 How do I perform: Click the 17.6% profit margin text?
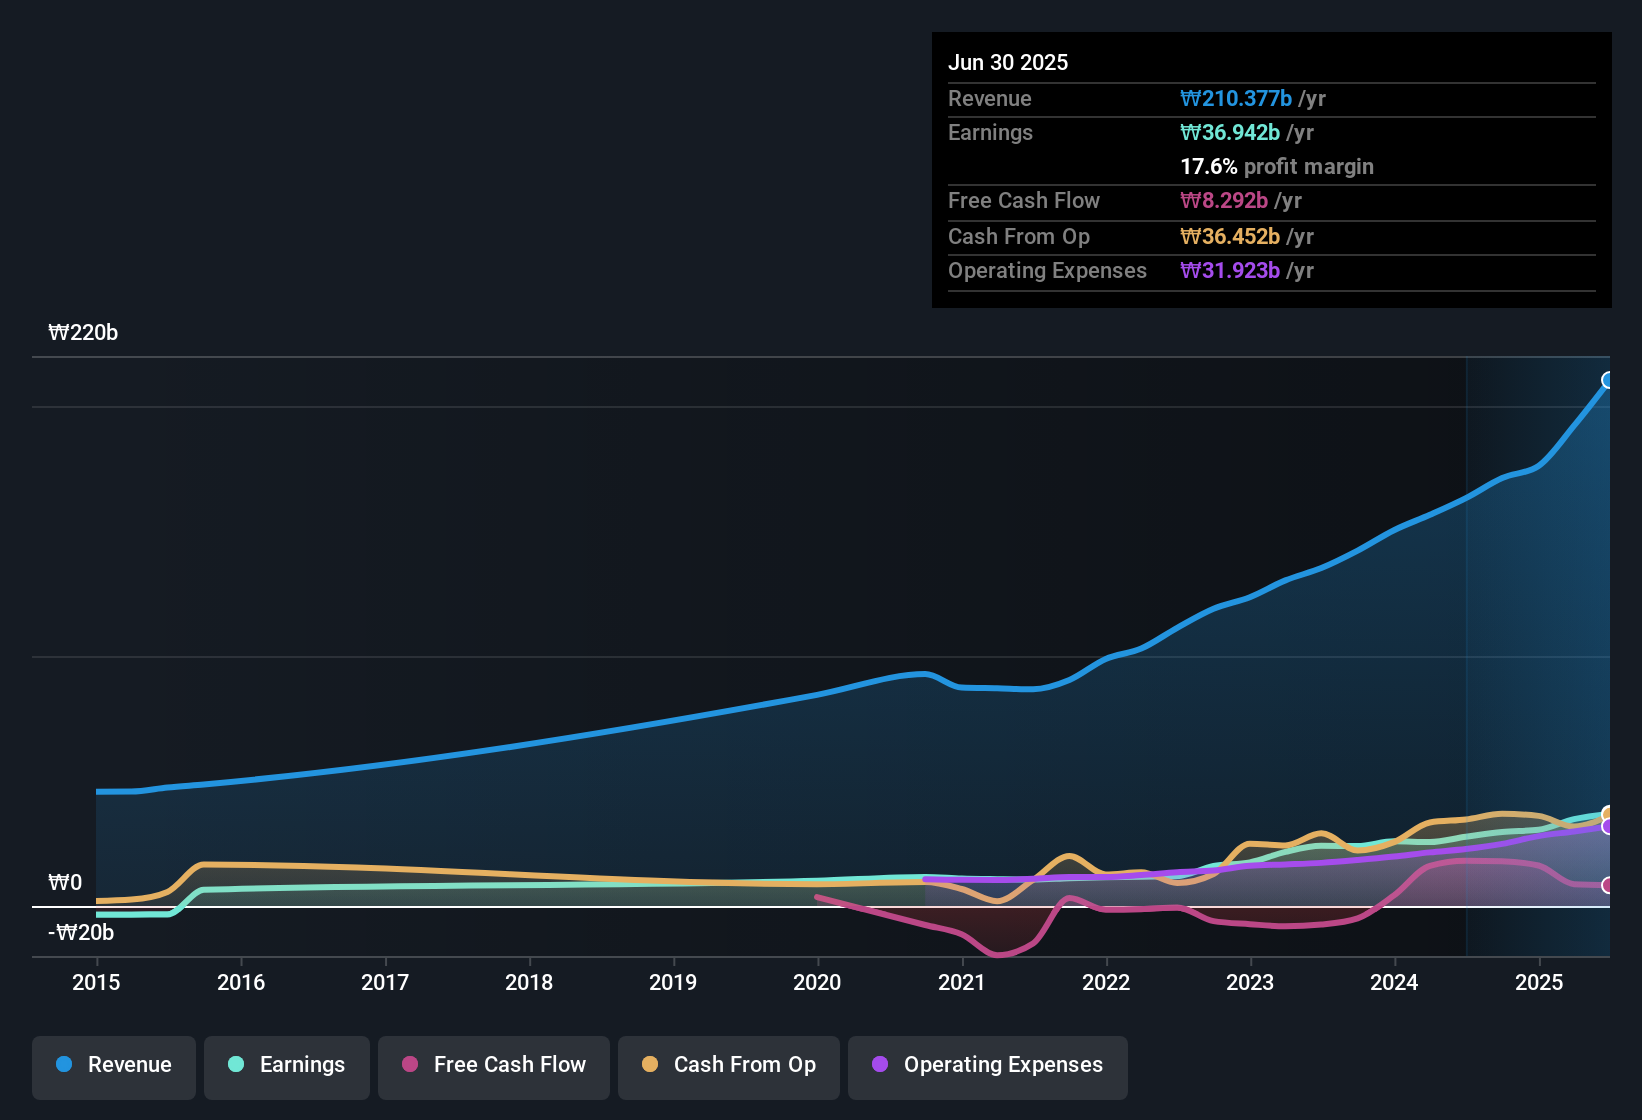pyautogui.click(x=1277, y=166)
